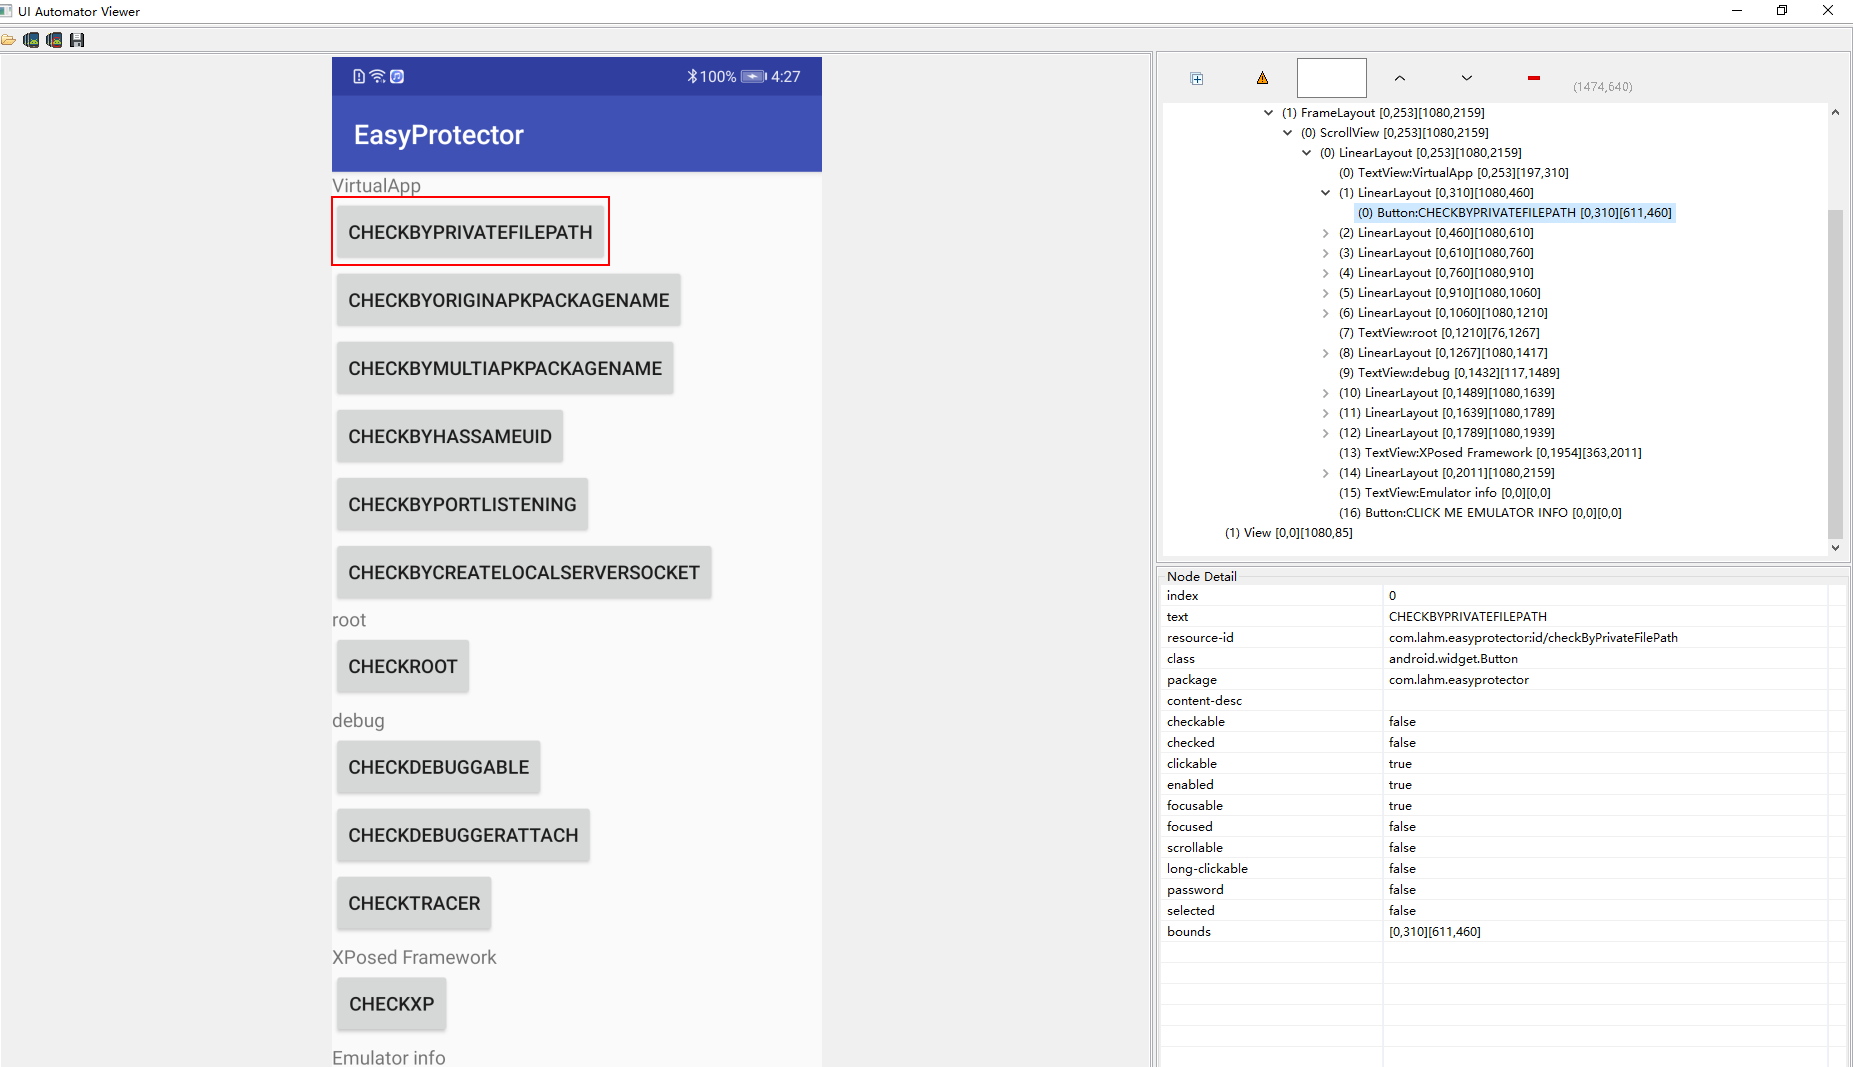Click the CHECKDEBUGGERATTACH button

[463, 835]
